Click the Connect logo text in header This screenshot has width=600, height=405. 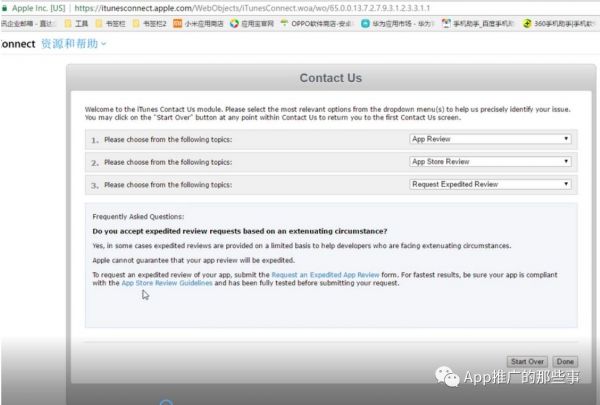18,44
